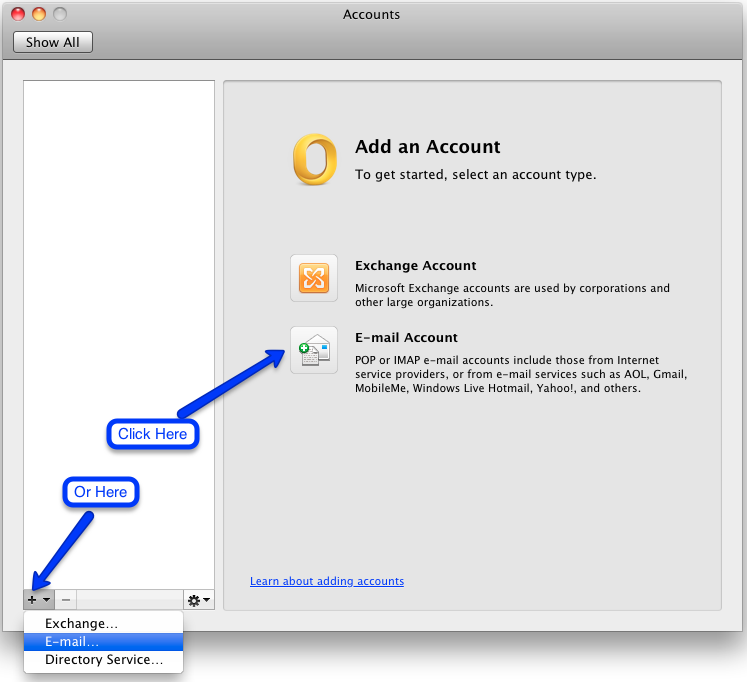Close the Accounts window with red button
This screenshot has width=747, height=682.
click(19, 14)
